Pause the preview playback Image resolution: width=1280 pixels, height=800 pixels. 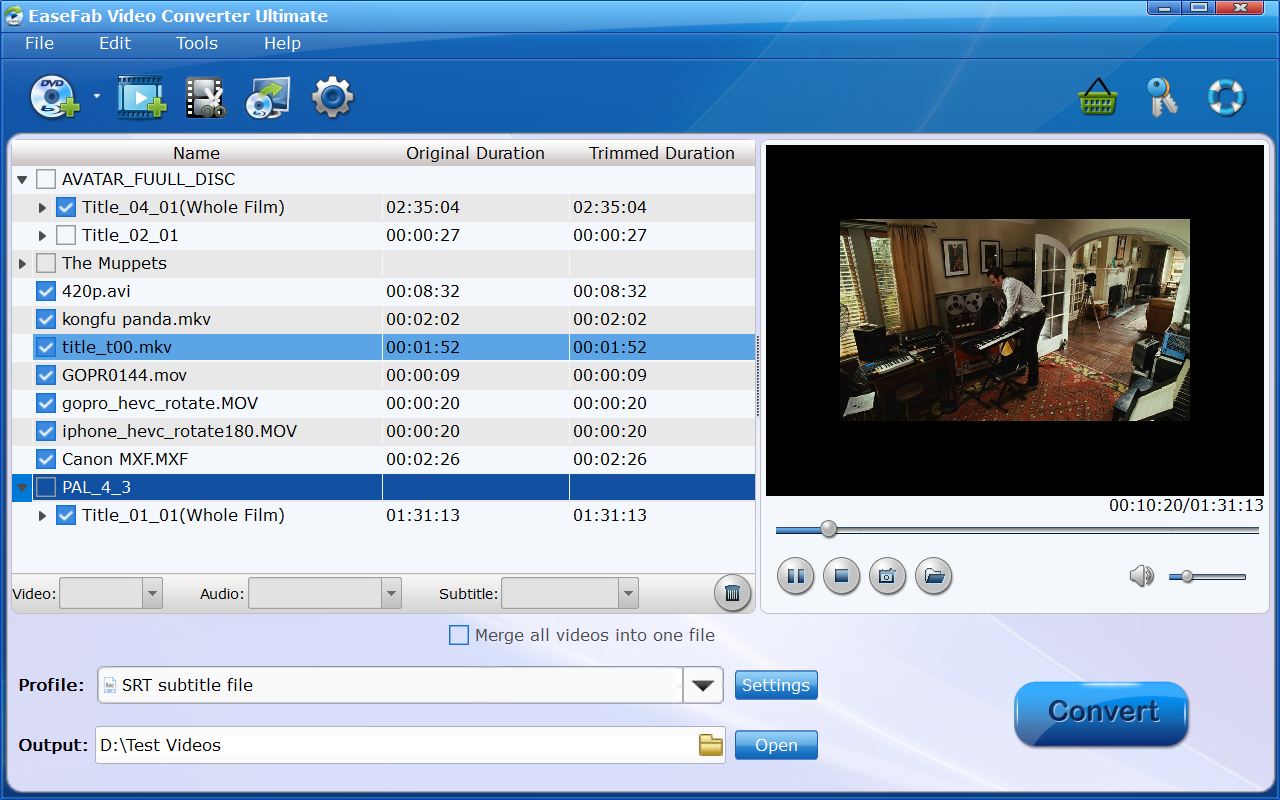coord(795,576)
